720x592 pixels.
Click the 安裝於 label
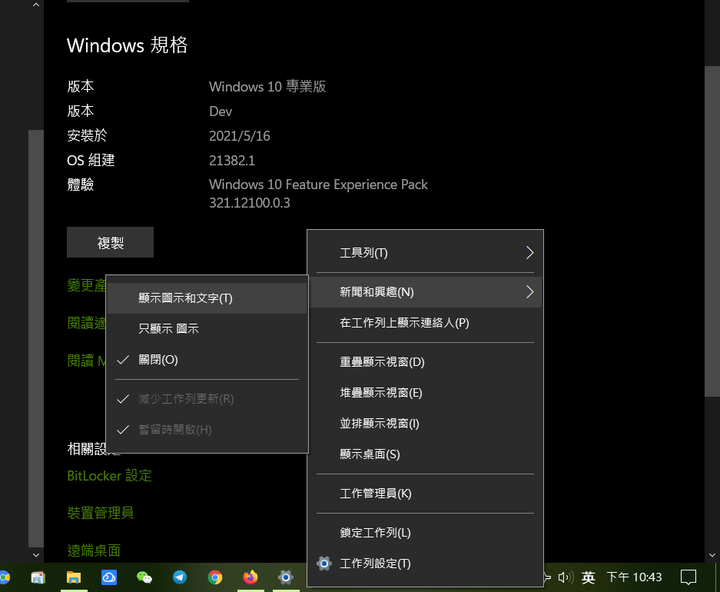point(87,136)
